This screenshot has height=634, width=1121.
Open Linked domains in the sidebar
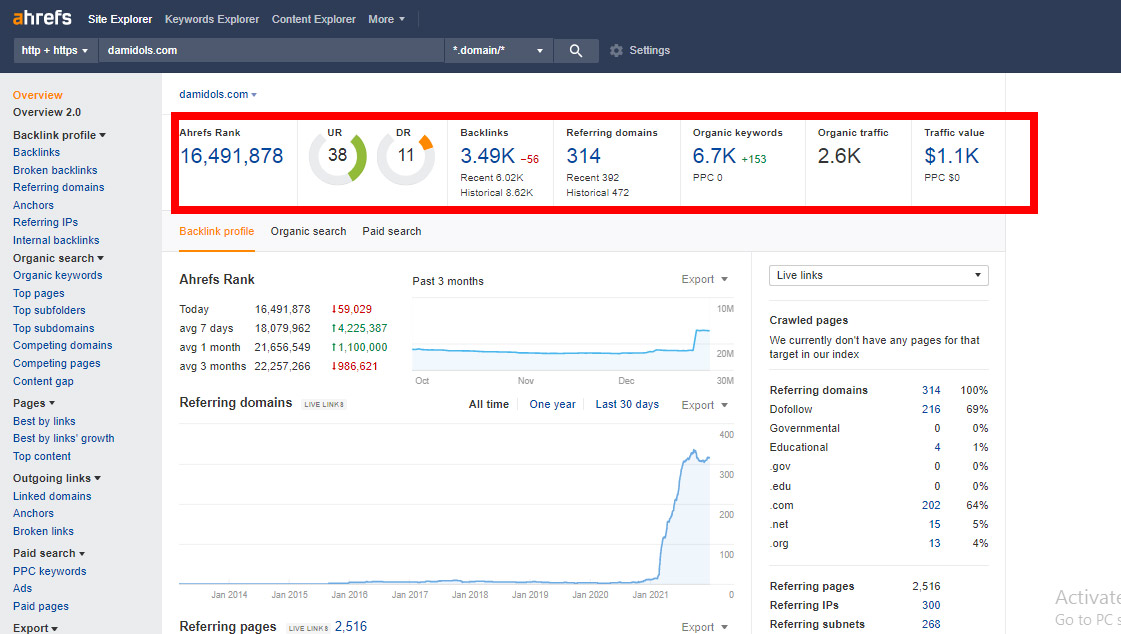click(x=52, y=496)
